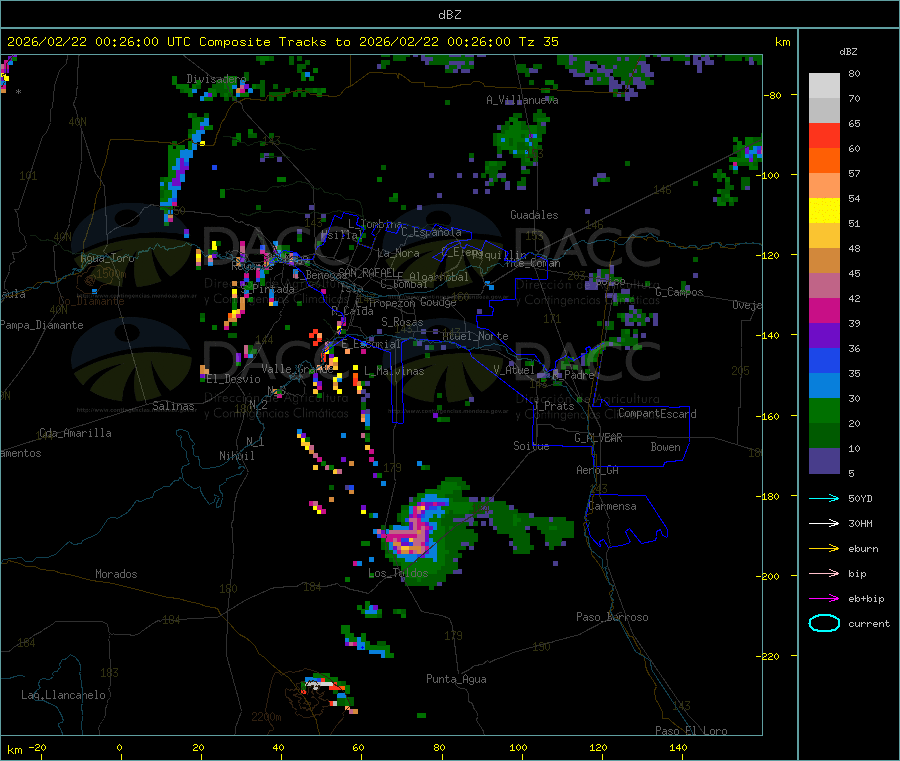Click the 'dBZ' title at top center
The width and height of the screenshot is (900, 761).
pyautogui.click(x=449, y=15)
